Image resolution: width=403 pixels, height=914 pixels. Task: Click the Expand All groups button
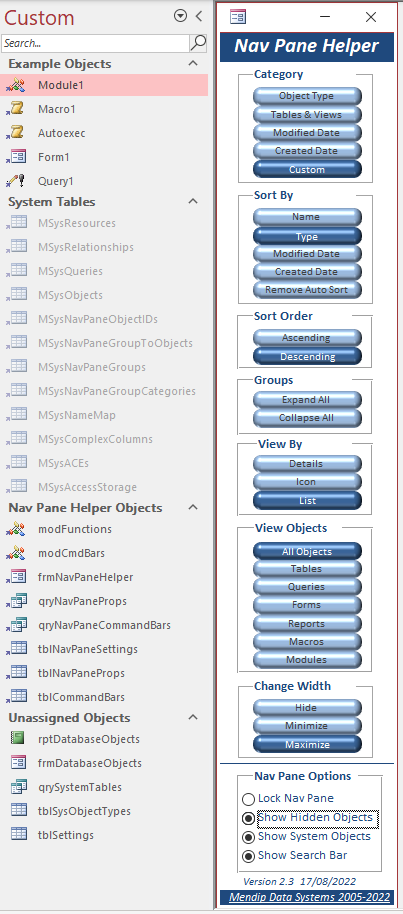pyautogui.click(x=307, y=400)
